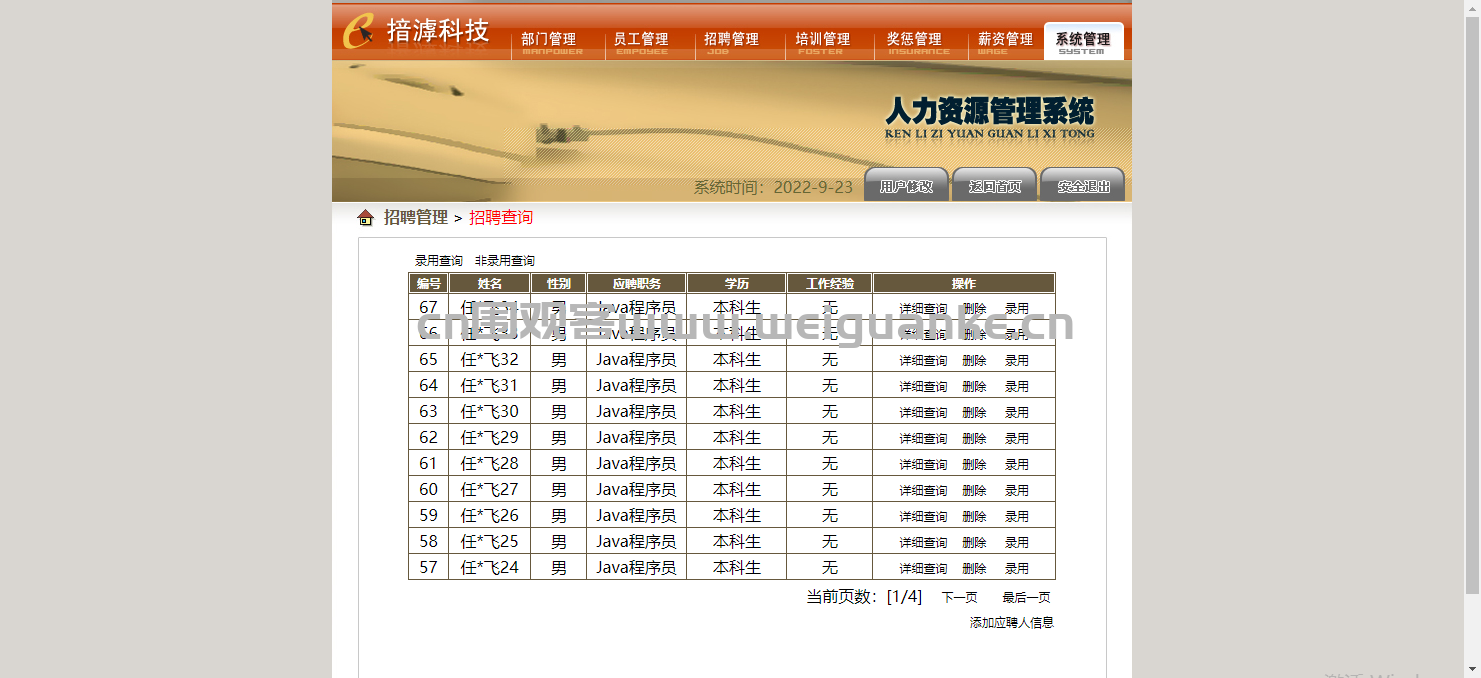Click name cell 任*飞32

click(490, 360)
